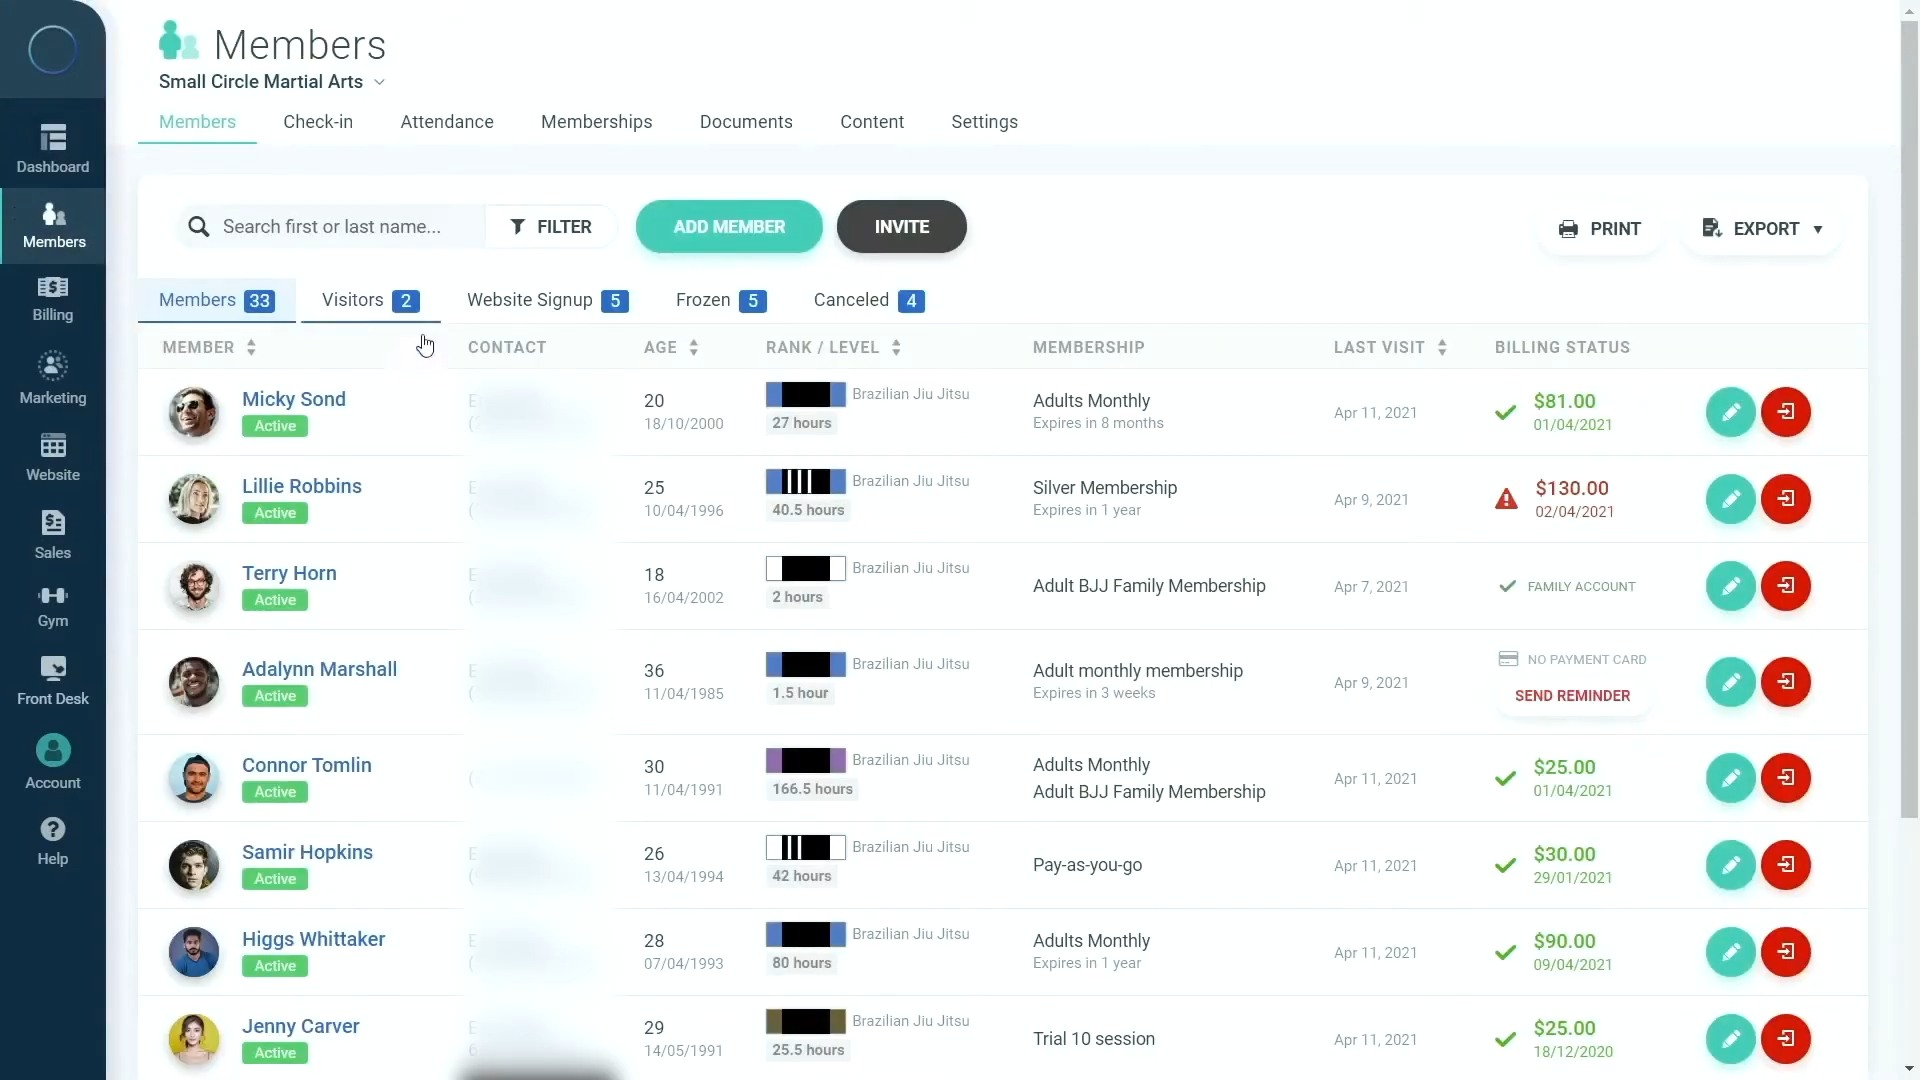Click Micky Sond's blue belt rank swatch
Image resolution: width=1920 pixels, height=1080 pixels.
pos(806,395)
